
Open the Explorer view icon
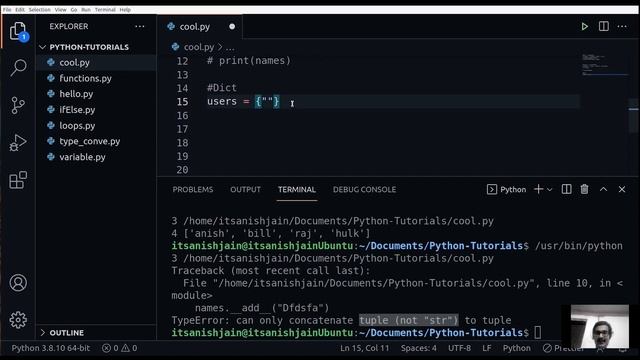[x=18, y=31]
